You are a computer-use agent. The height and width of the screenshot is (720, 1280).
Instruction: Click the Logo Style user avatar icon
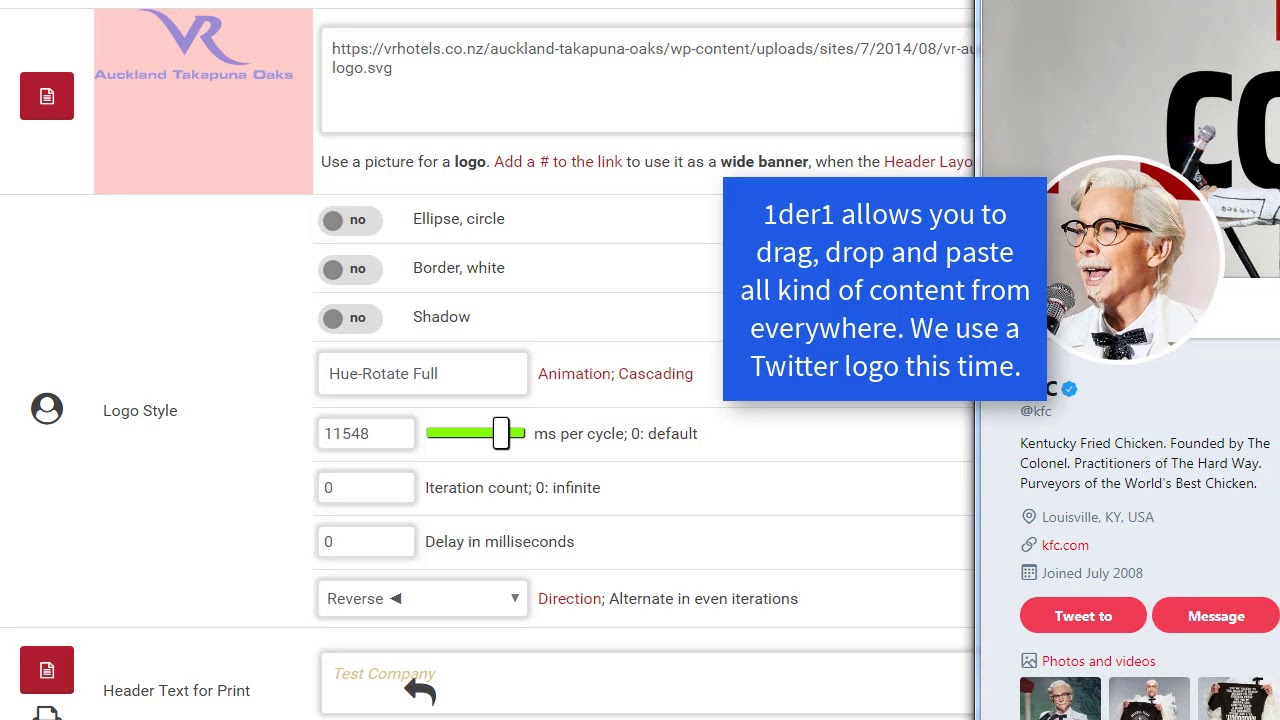point(47,409)
